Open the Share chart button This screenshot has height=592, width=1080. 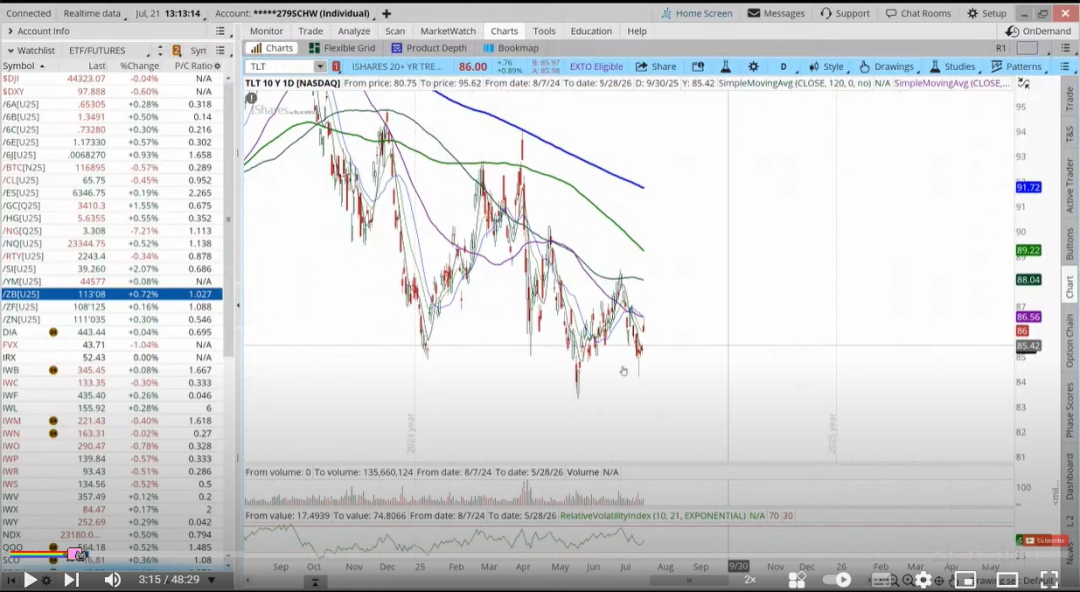pos(656,66)
